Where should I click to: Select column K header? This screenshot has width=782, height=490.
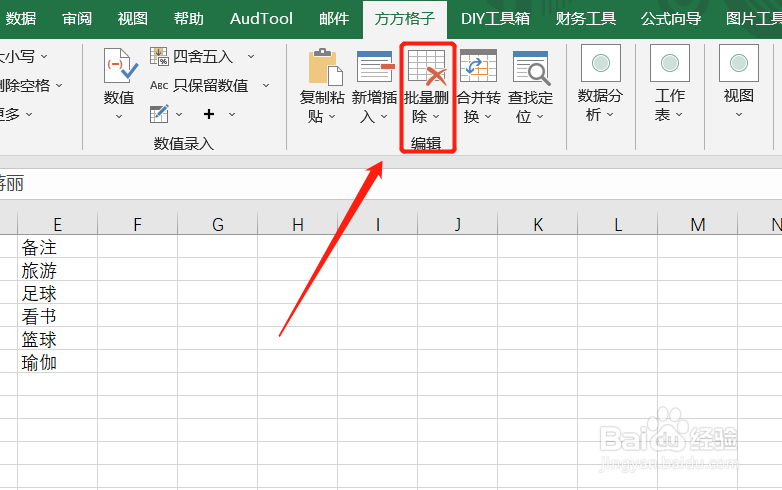pos(538,224)
